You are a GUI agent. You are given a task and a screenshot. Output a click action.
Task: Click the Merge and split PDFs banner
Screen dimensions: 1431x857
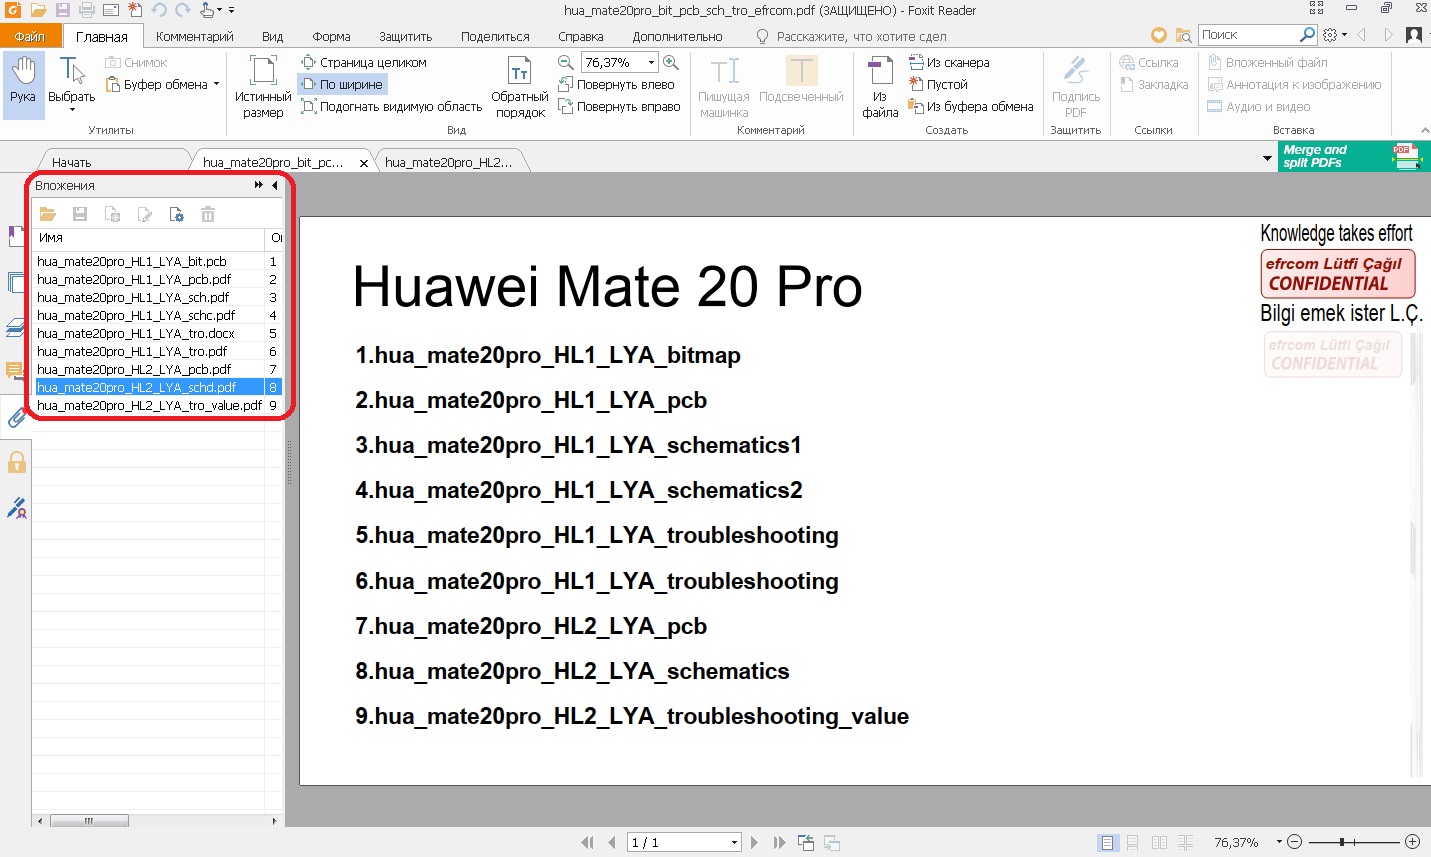1353,156
